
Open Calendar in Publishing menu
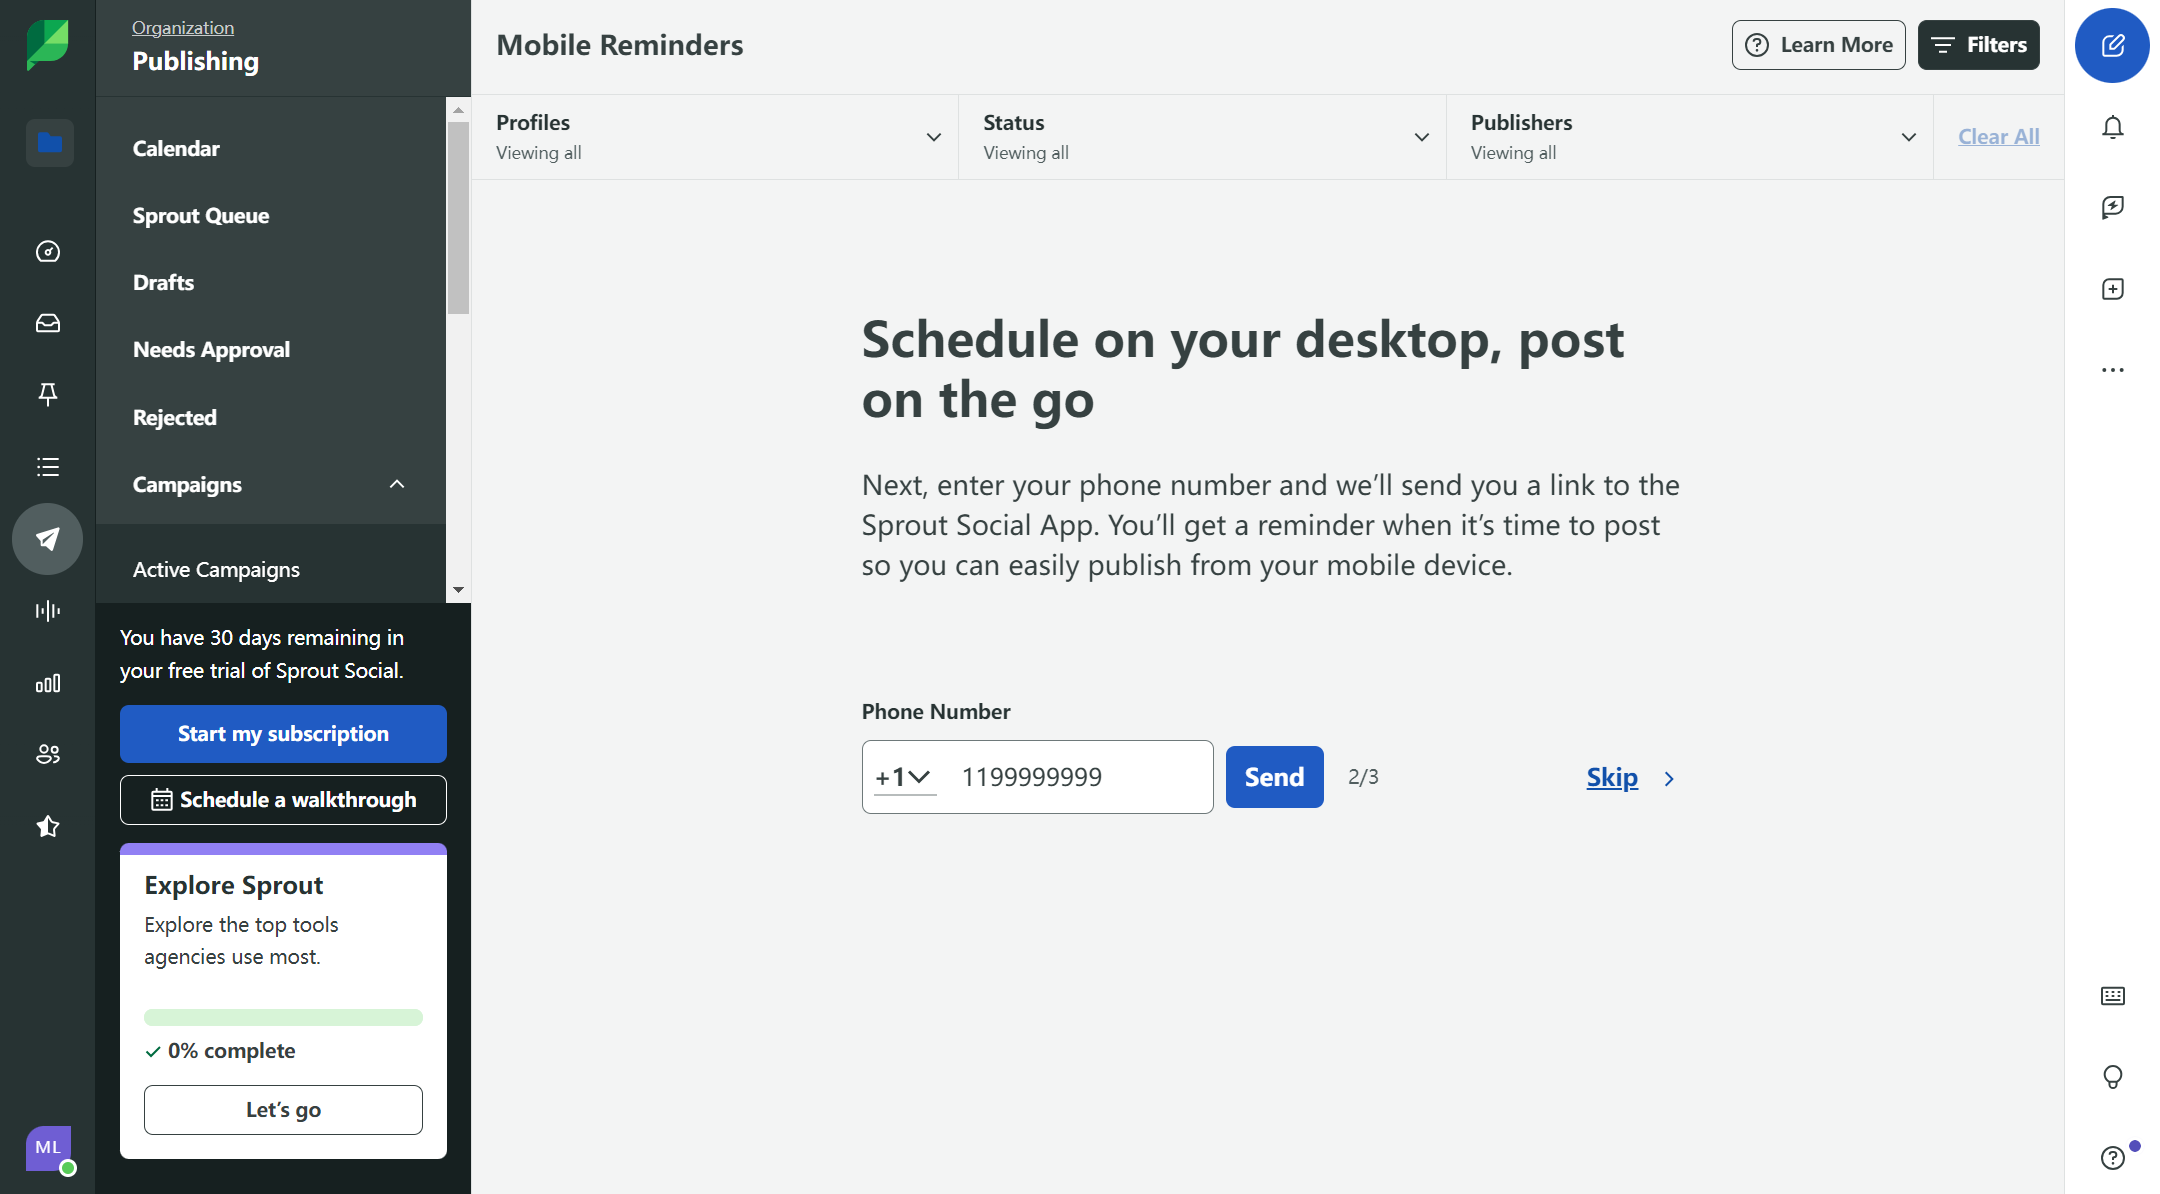pyautogui.click(x=176, y=149)
